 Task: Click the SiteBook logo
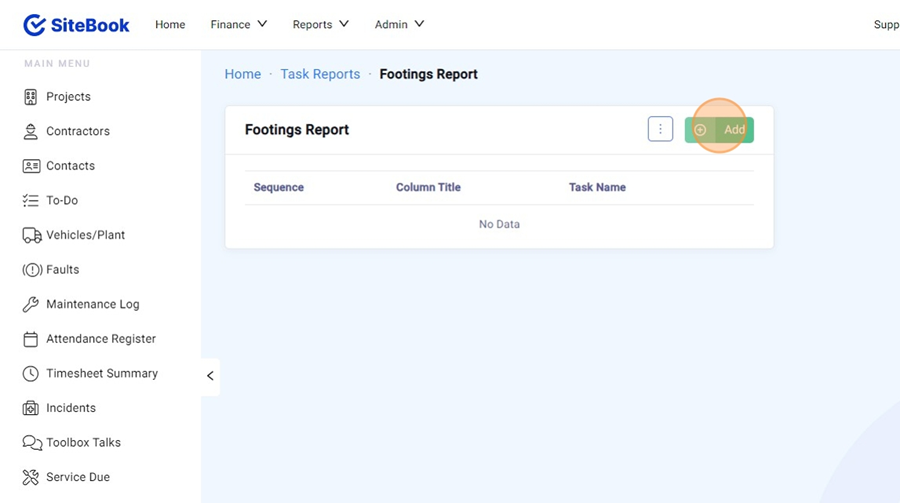(x=77, y=24)
